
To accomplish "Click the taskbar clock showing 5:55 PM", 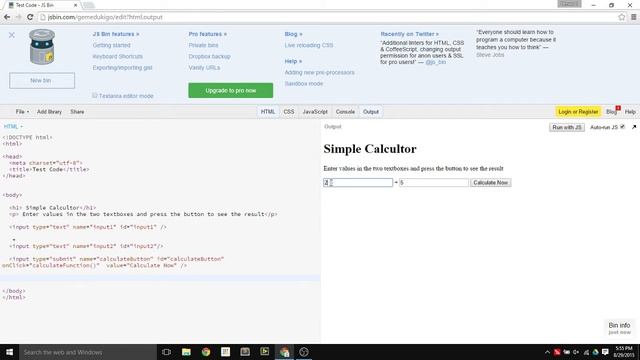I will click(x=624, y=352).
